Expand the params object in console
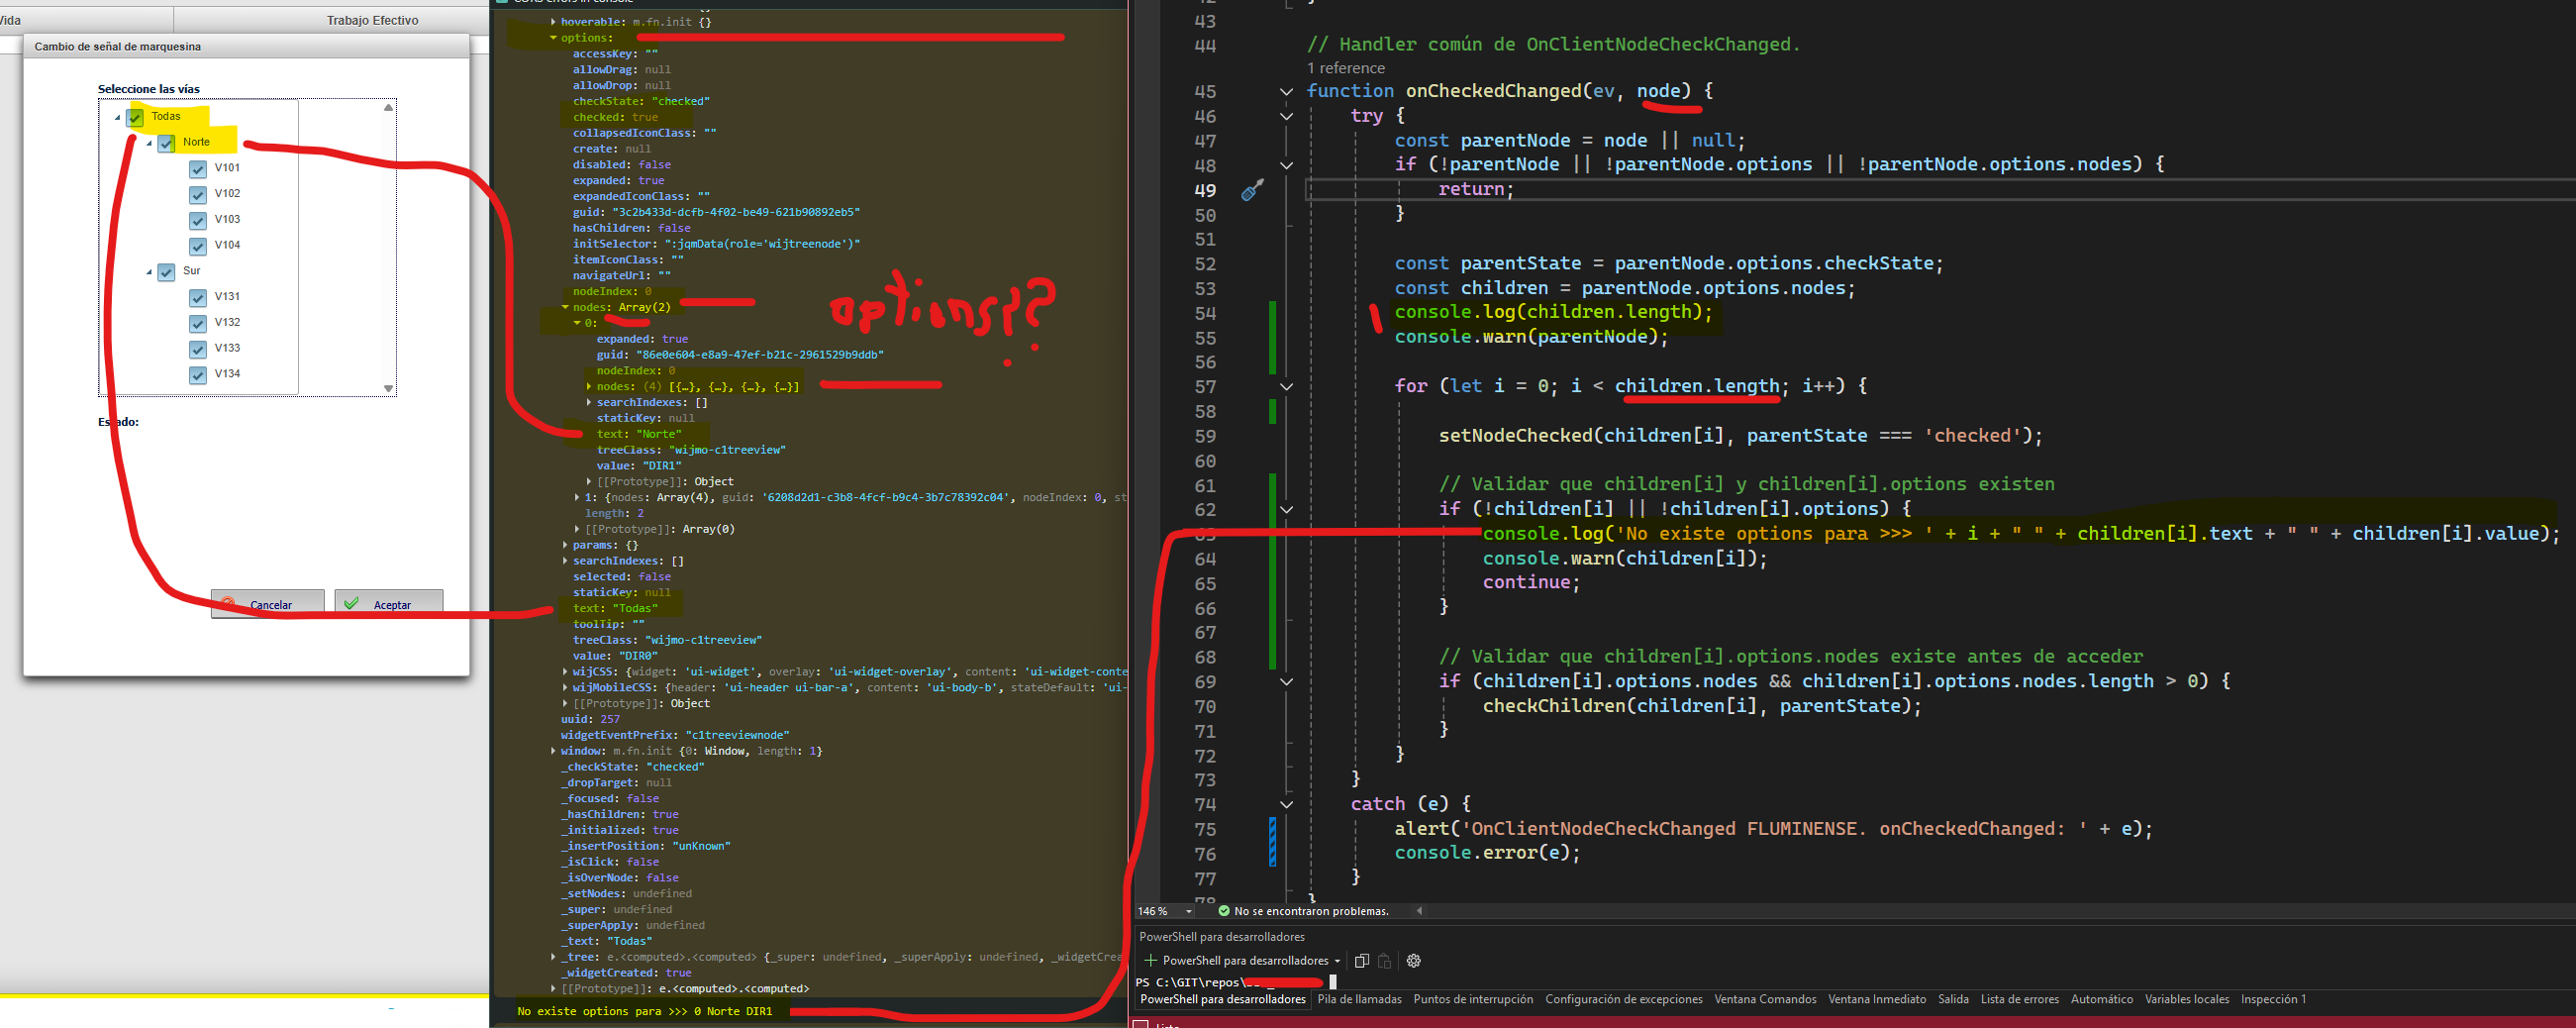 tap(565, 546)
